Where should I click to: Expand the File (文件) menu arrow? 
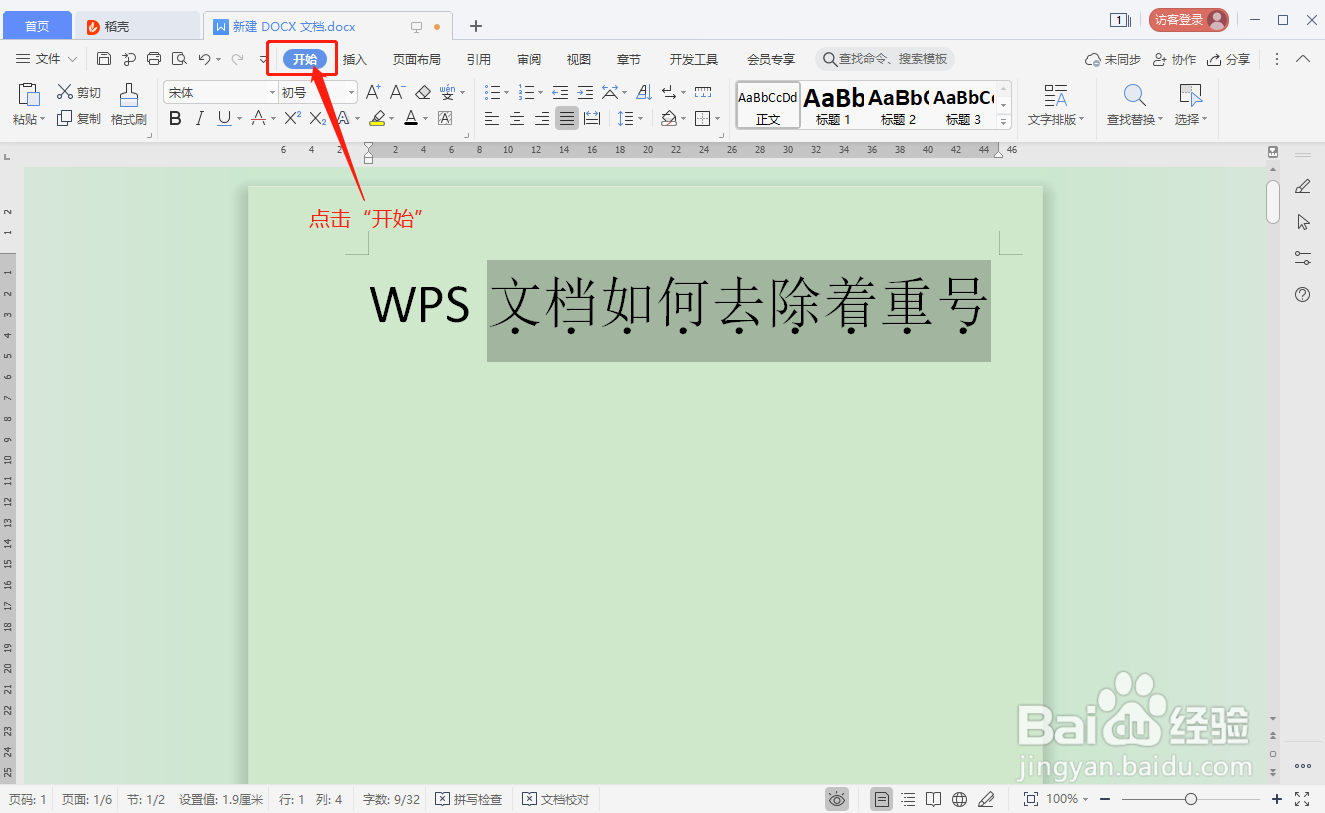(72, 60)
